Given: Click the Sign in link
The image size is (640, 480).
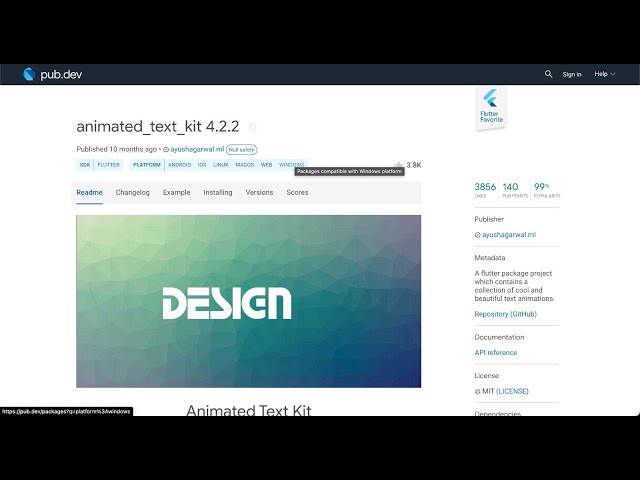Looking at the screenshot, I should (571, 74).
